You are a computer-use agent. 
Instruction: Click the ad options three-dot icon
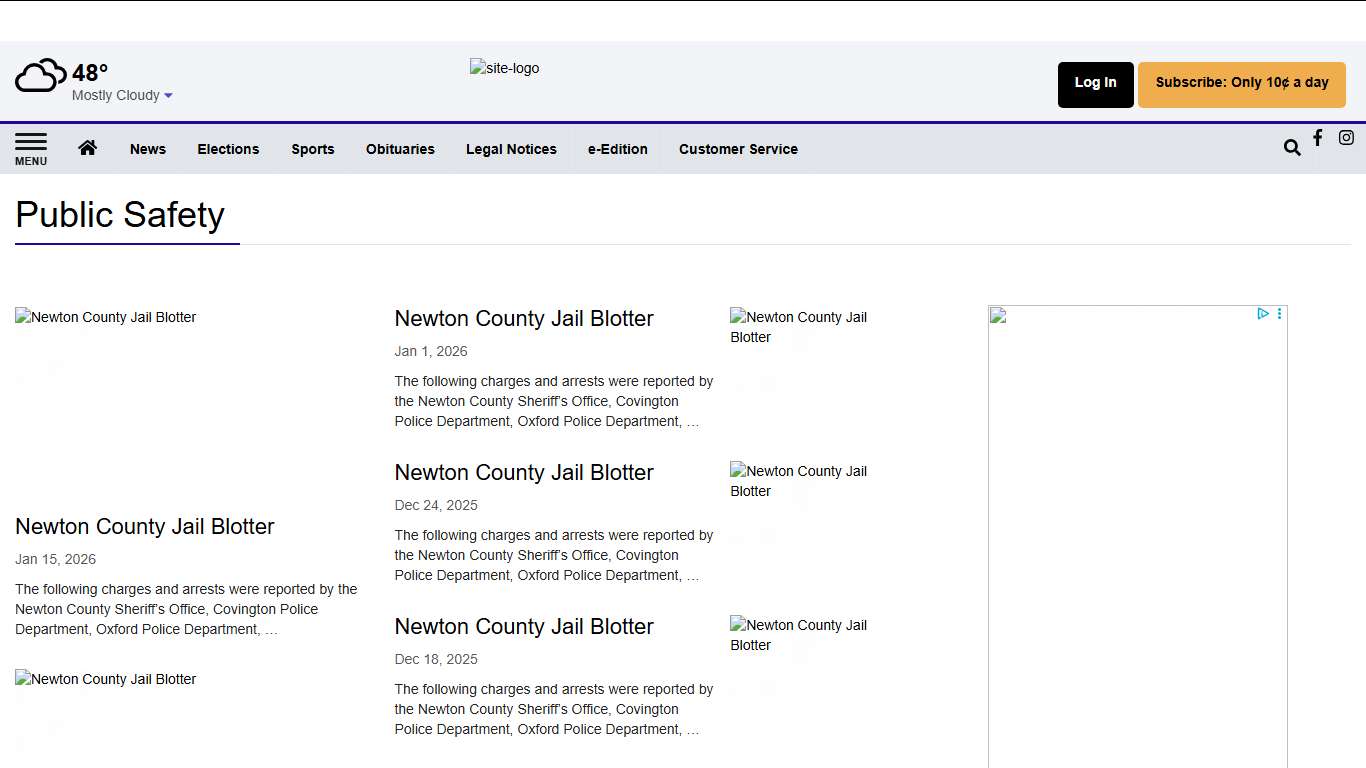point(1279,314)
